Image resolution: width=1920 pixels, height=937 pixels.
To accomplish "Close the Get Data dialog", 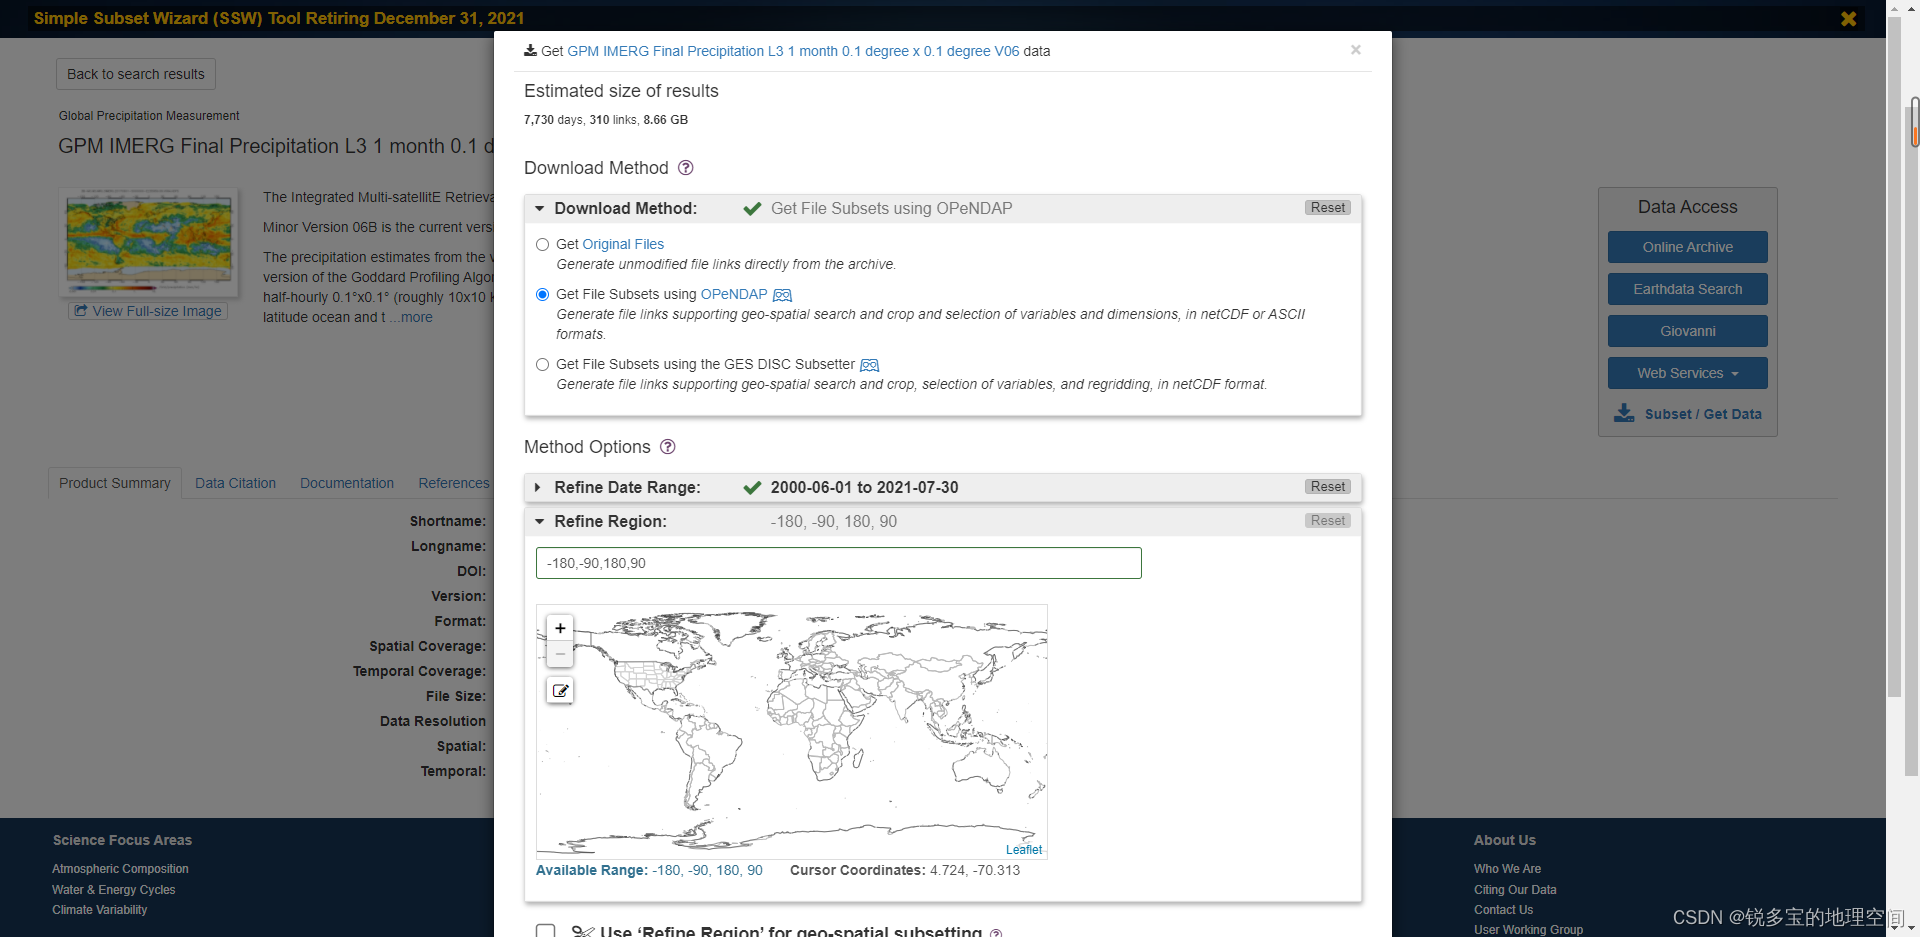I will tap(1356, 50).
